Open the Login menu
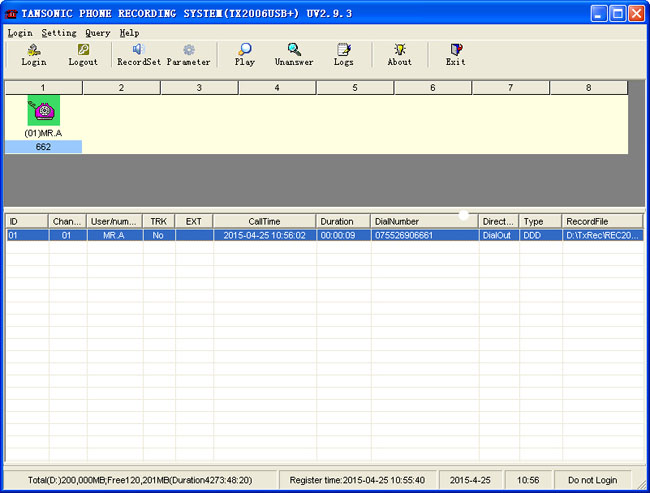Image resolution: width=650 pixels, height=493 pixels. pyautogui.click(x=20, y=33)
